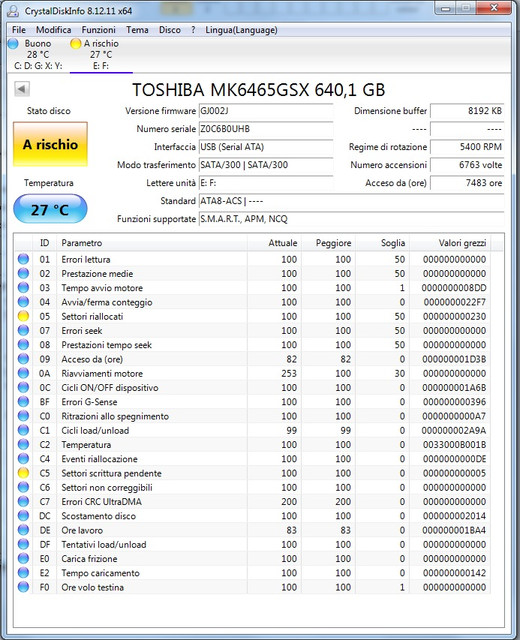Click the status dot of Prestazione medie
This screenshot has width=520, height=640.
[x=24, y=273]
